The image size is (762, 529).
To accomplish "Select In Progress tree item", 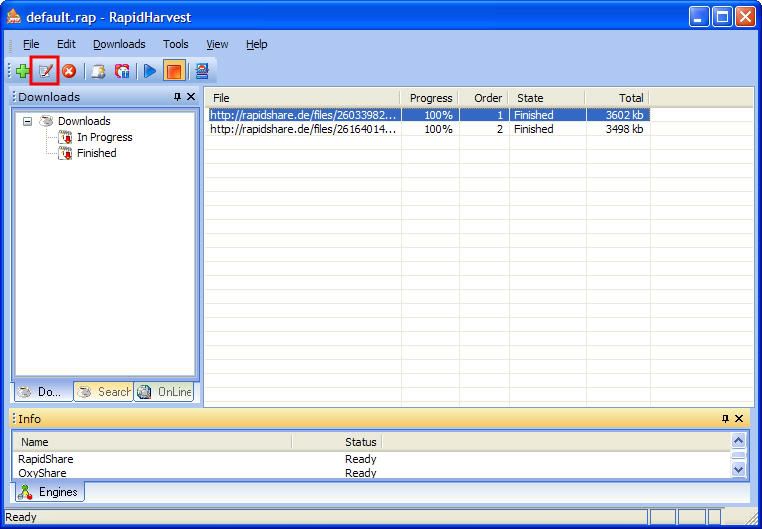I will 104,137.
